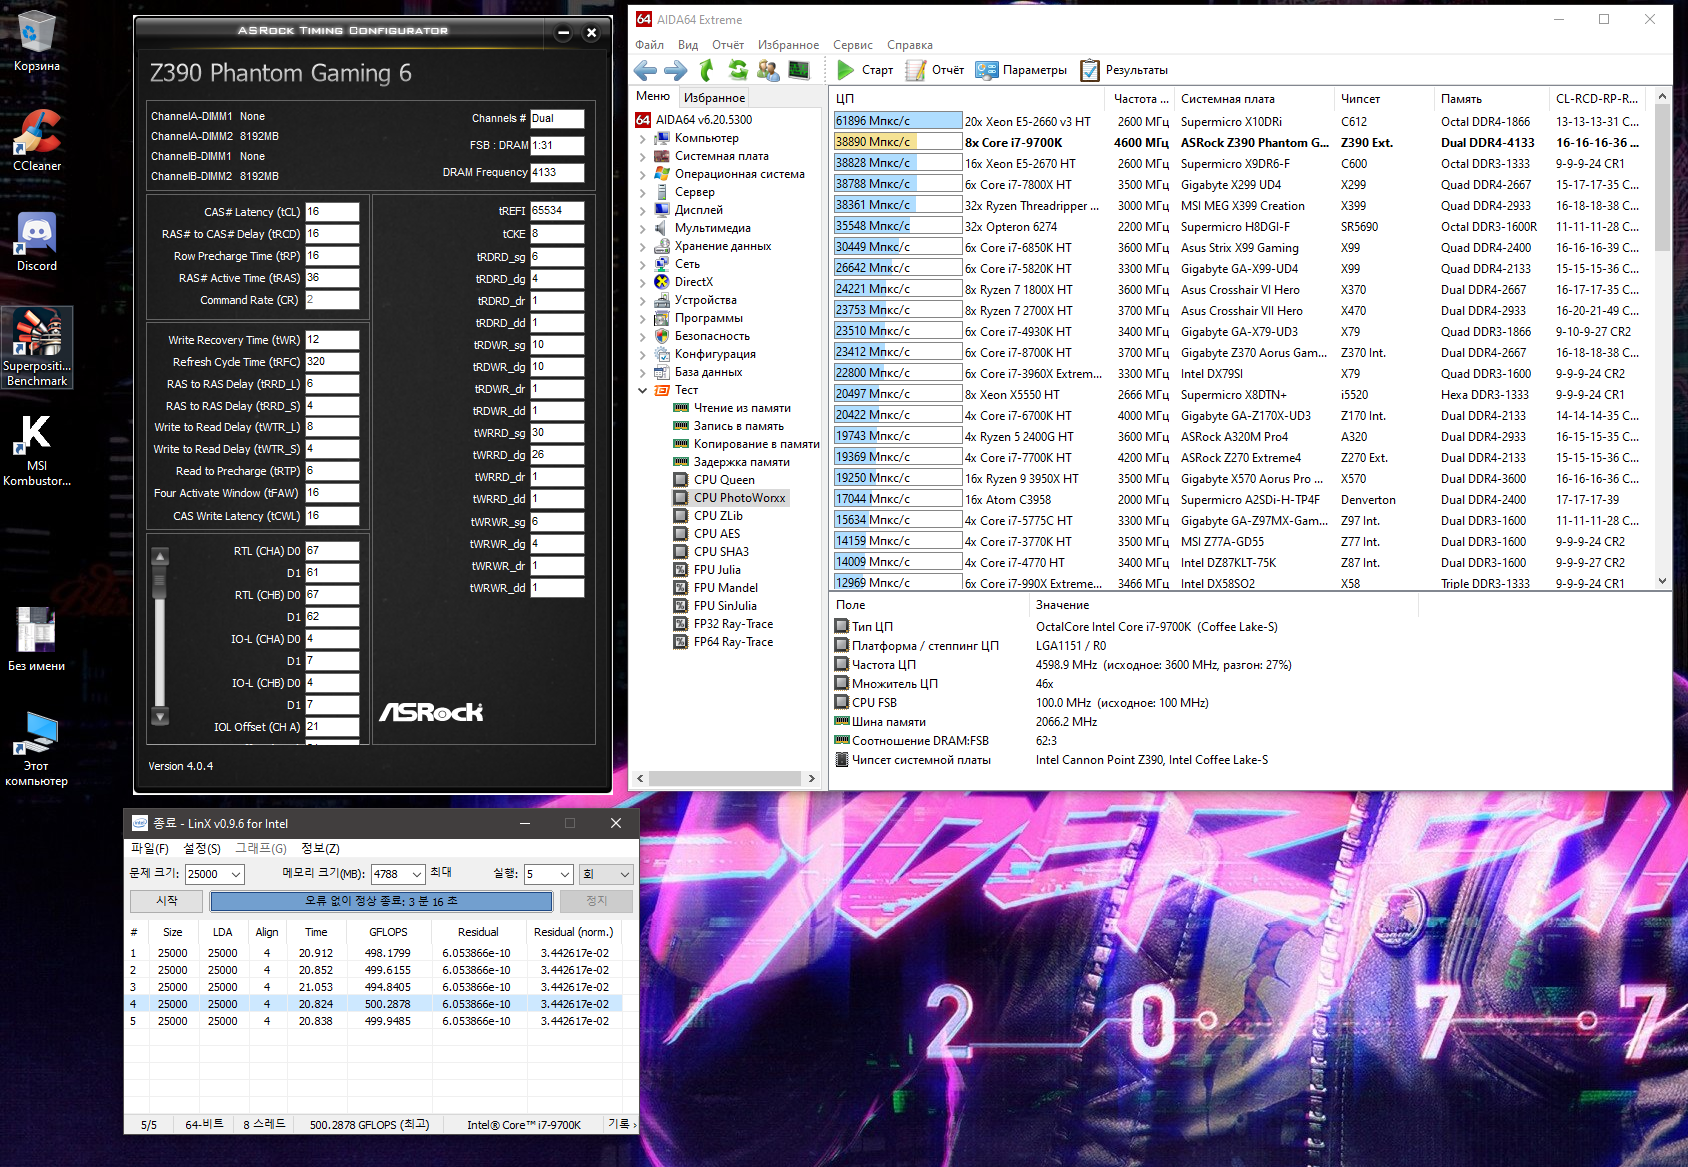This screenshot has width=1688, height=1167.
Task: Sort benchmark results by Чипсет column
Action: coord(1384,99)
